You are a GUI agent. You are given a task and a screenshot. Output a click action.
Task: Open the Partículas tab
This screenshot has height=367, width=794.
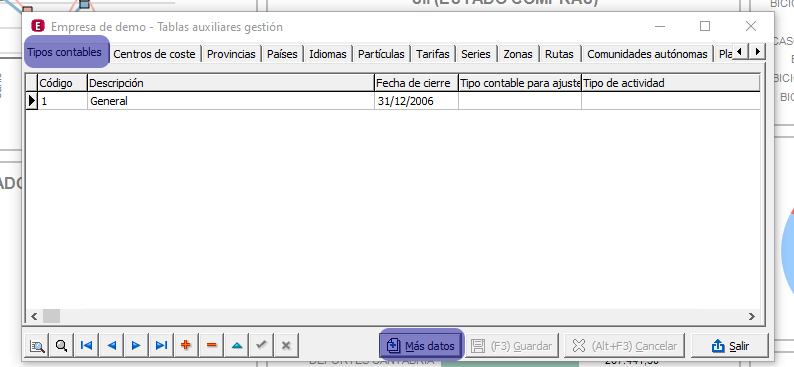pos(381,54)
